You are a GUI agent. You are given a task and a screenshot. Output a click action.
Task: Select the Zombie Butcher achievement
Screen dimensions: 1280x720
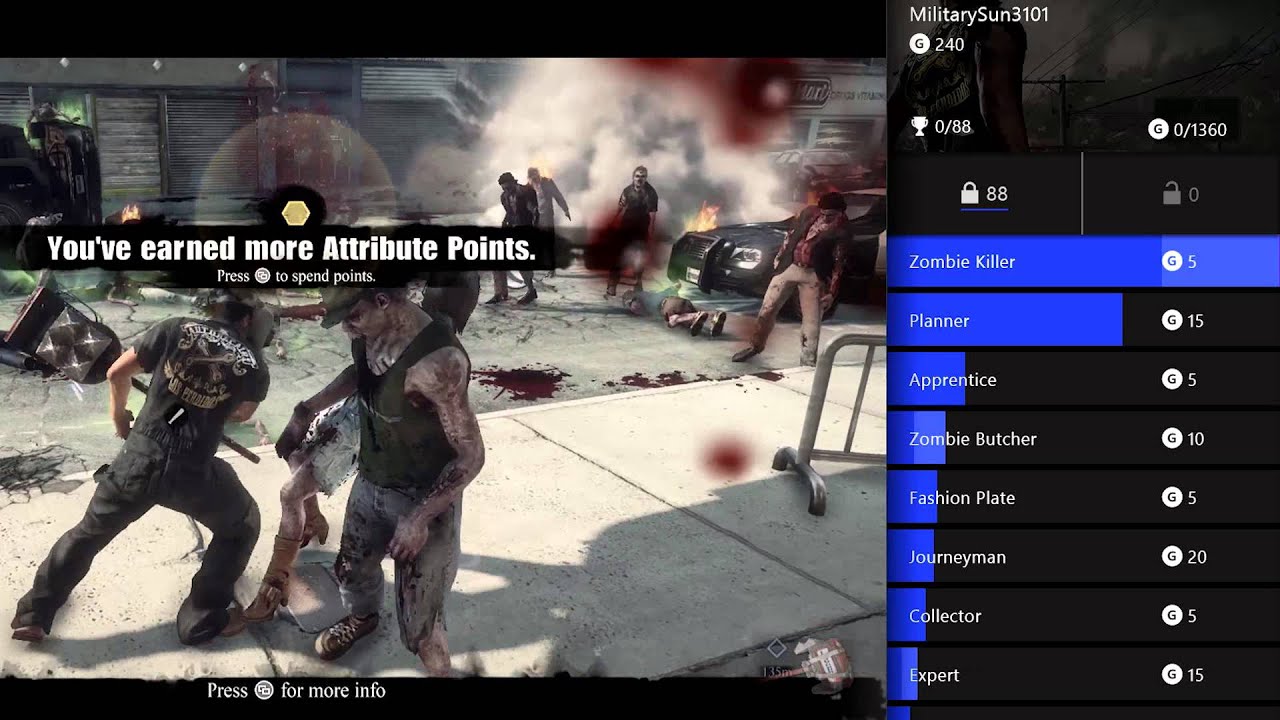[x=1084, y=439]
